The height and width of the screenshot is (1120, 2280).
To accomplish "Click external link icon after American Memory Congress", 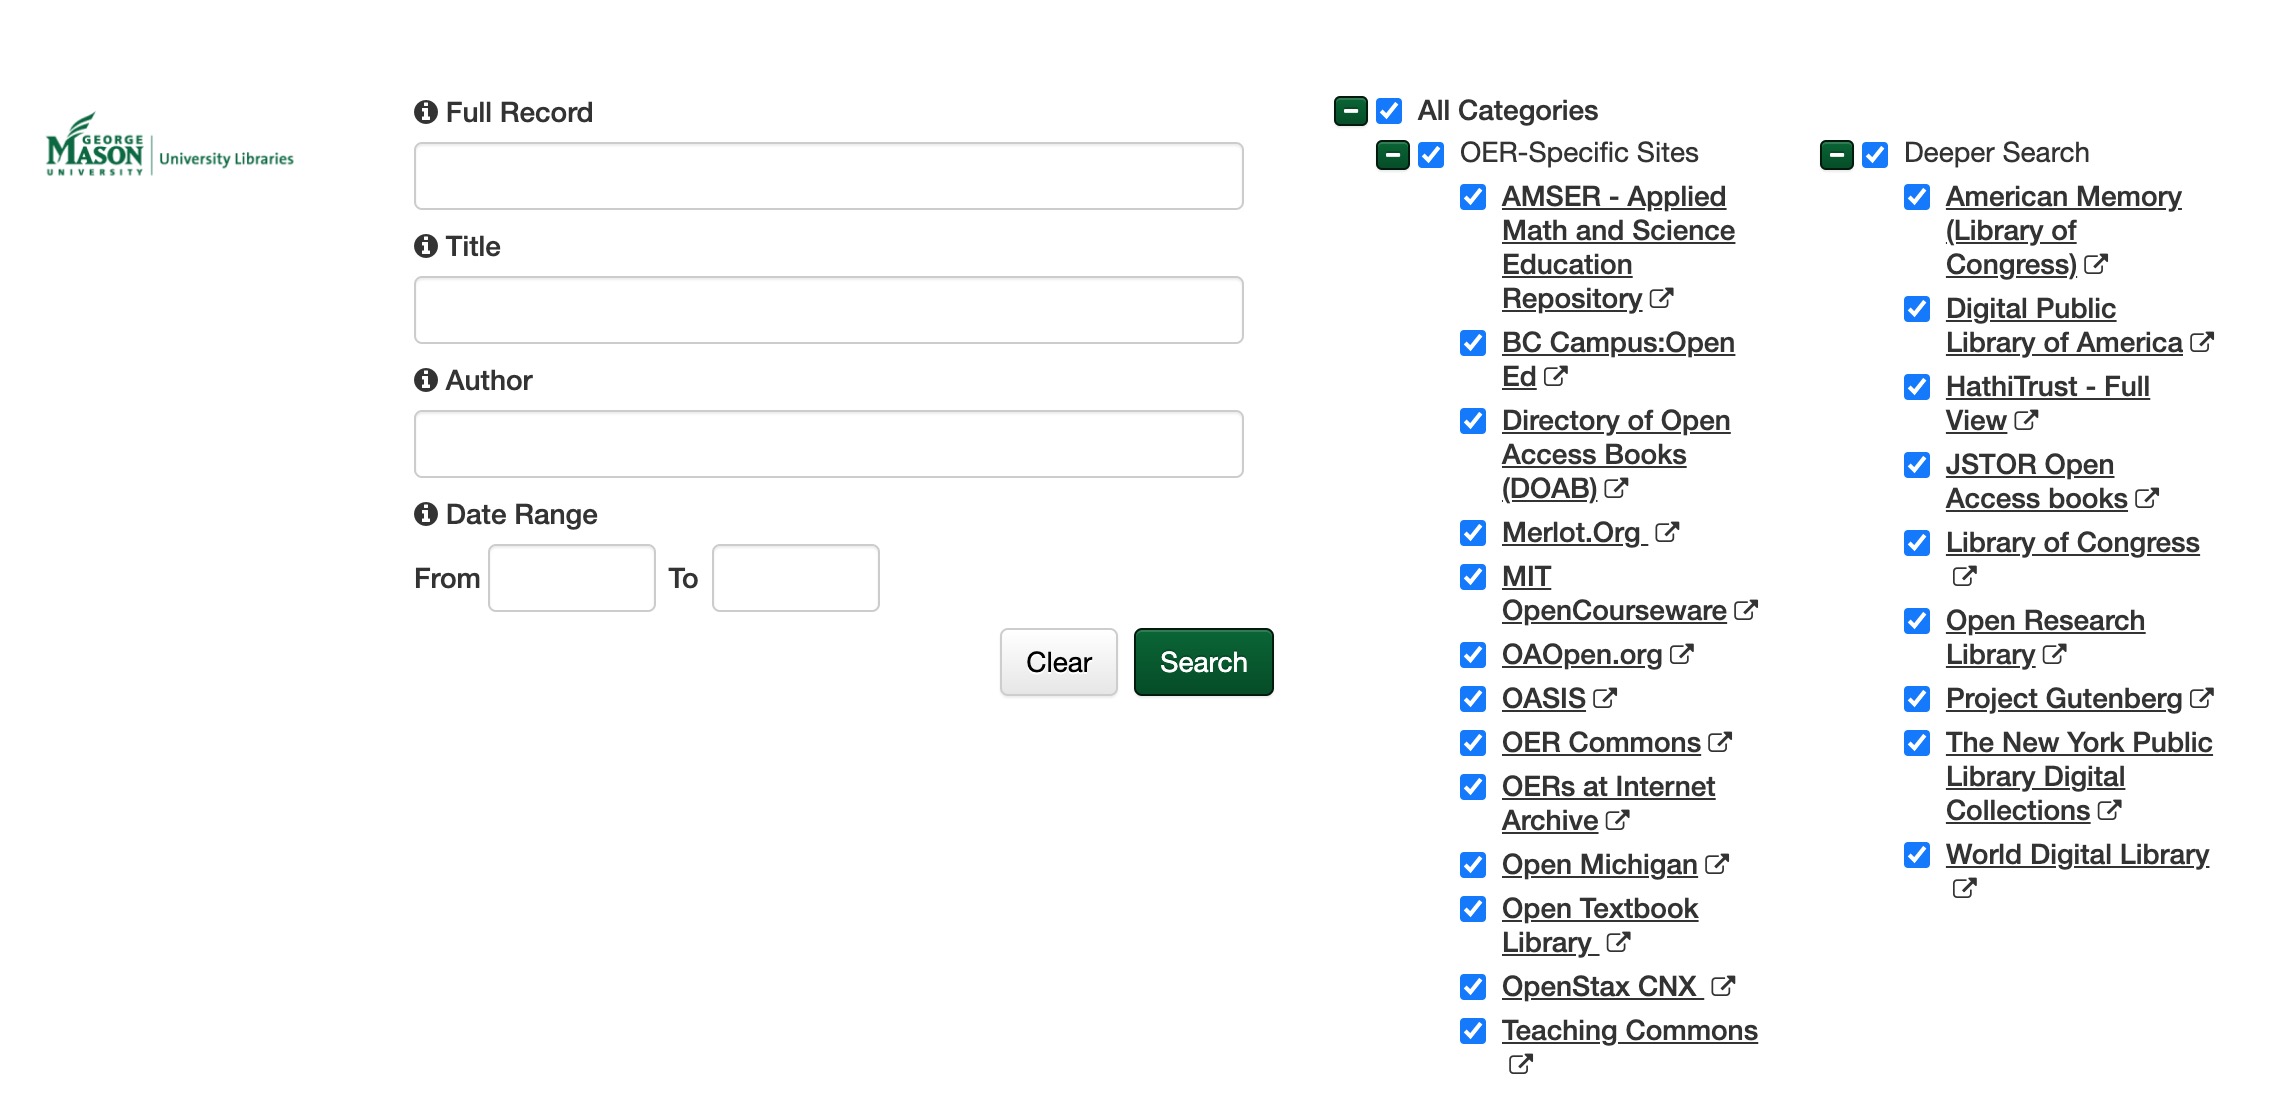I will [x=2096, y=264].
